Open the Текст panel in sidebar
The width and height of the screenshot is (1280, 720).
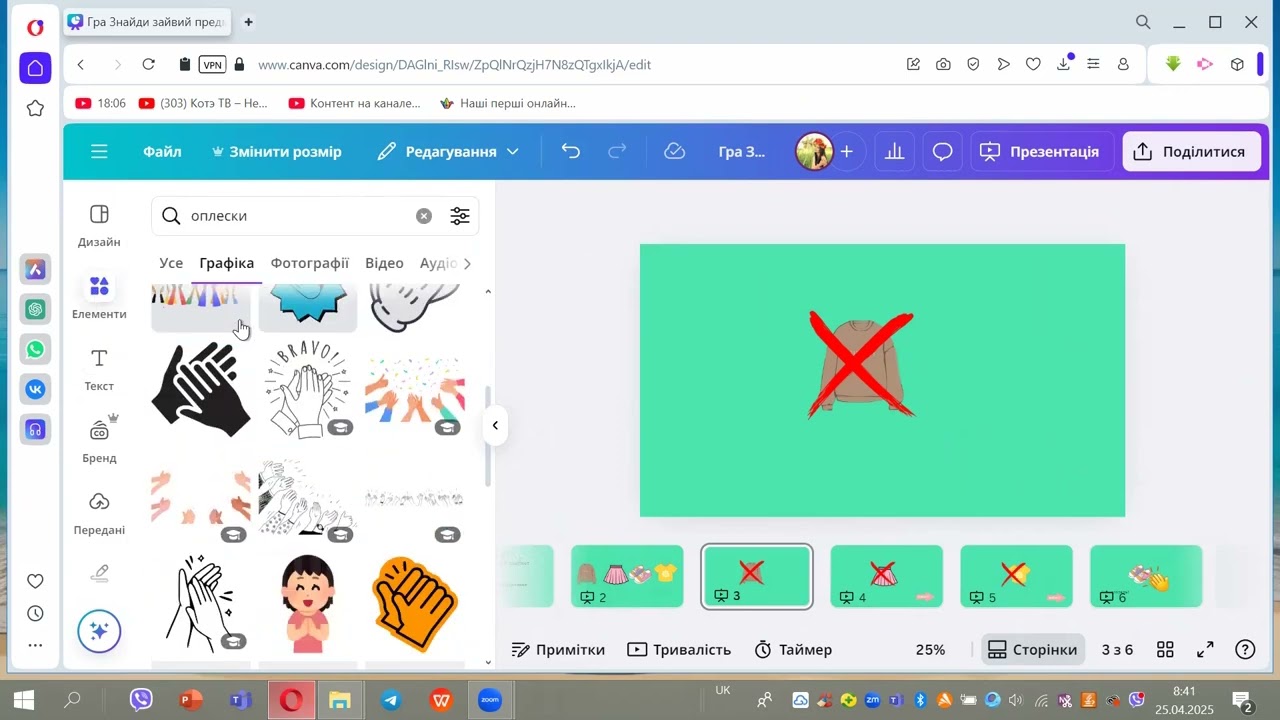99,369
